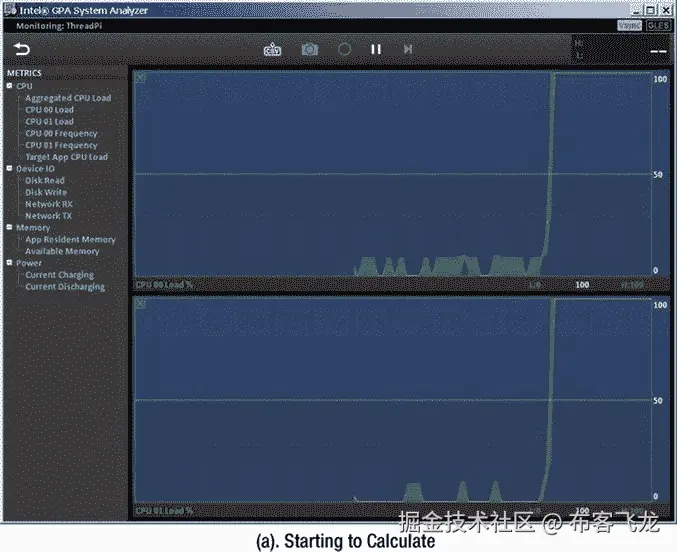Click the Vsync button in header
677x552 pixels.
click(x=630, y=25)
